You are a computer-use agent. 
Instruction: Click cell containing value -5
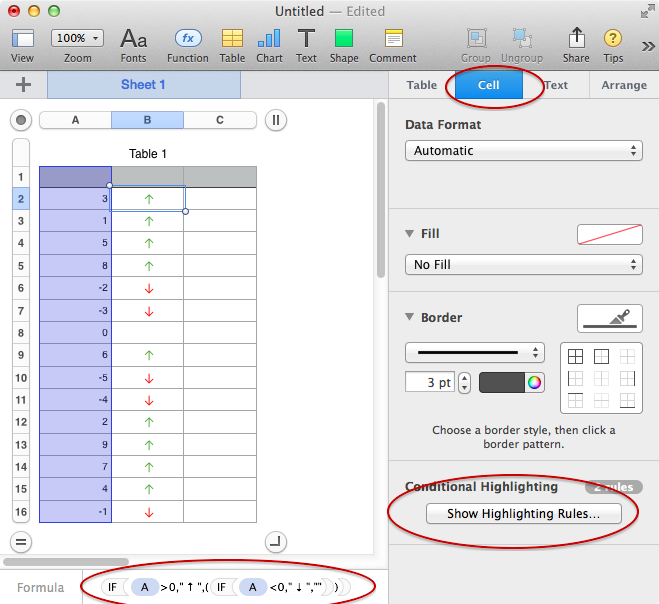click(x=76, y=377)
